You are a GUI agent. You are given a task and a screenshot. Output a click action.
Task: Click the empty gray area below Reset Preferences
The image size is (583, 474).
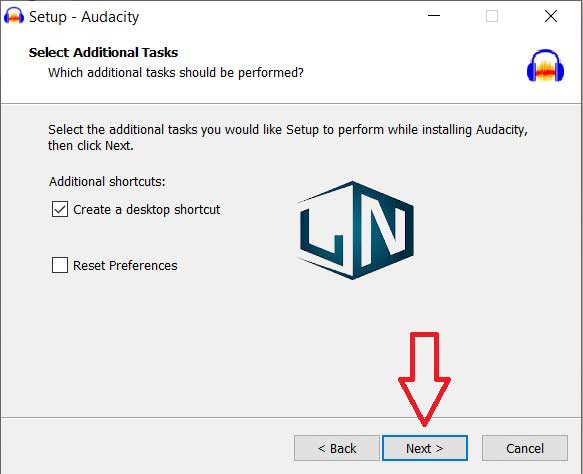(x=167, y=342)
